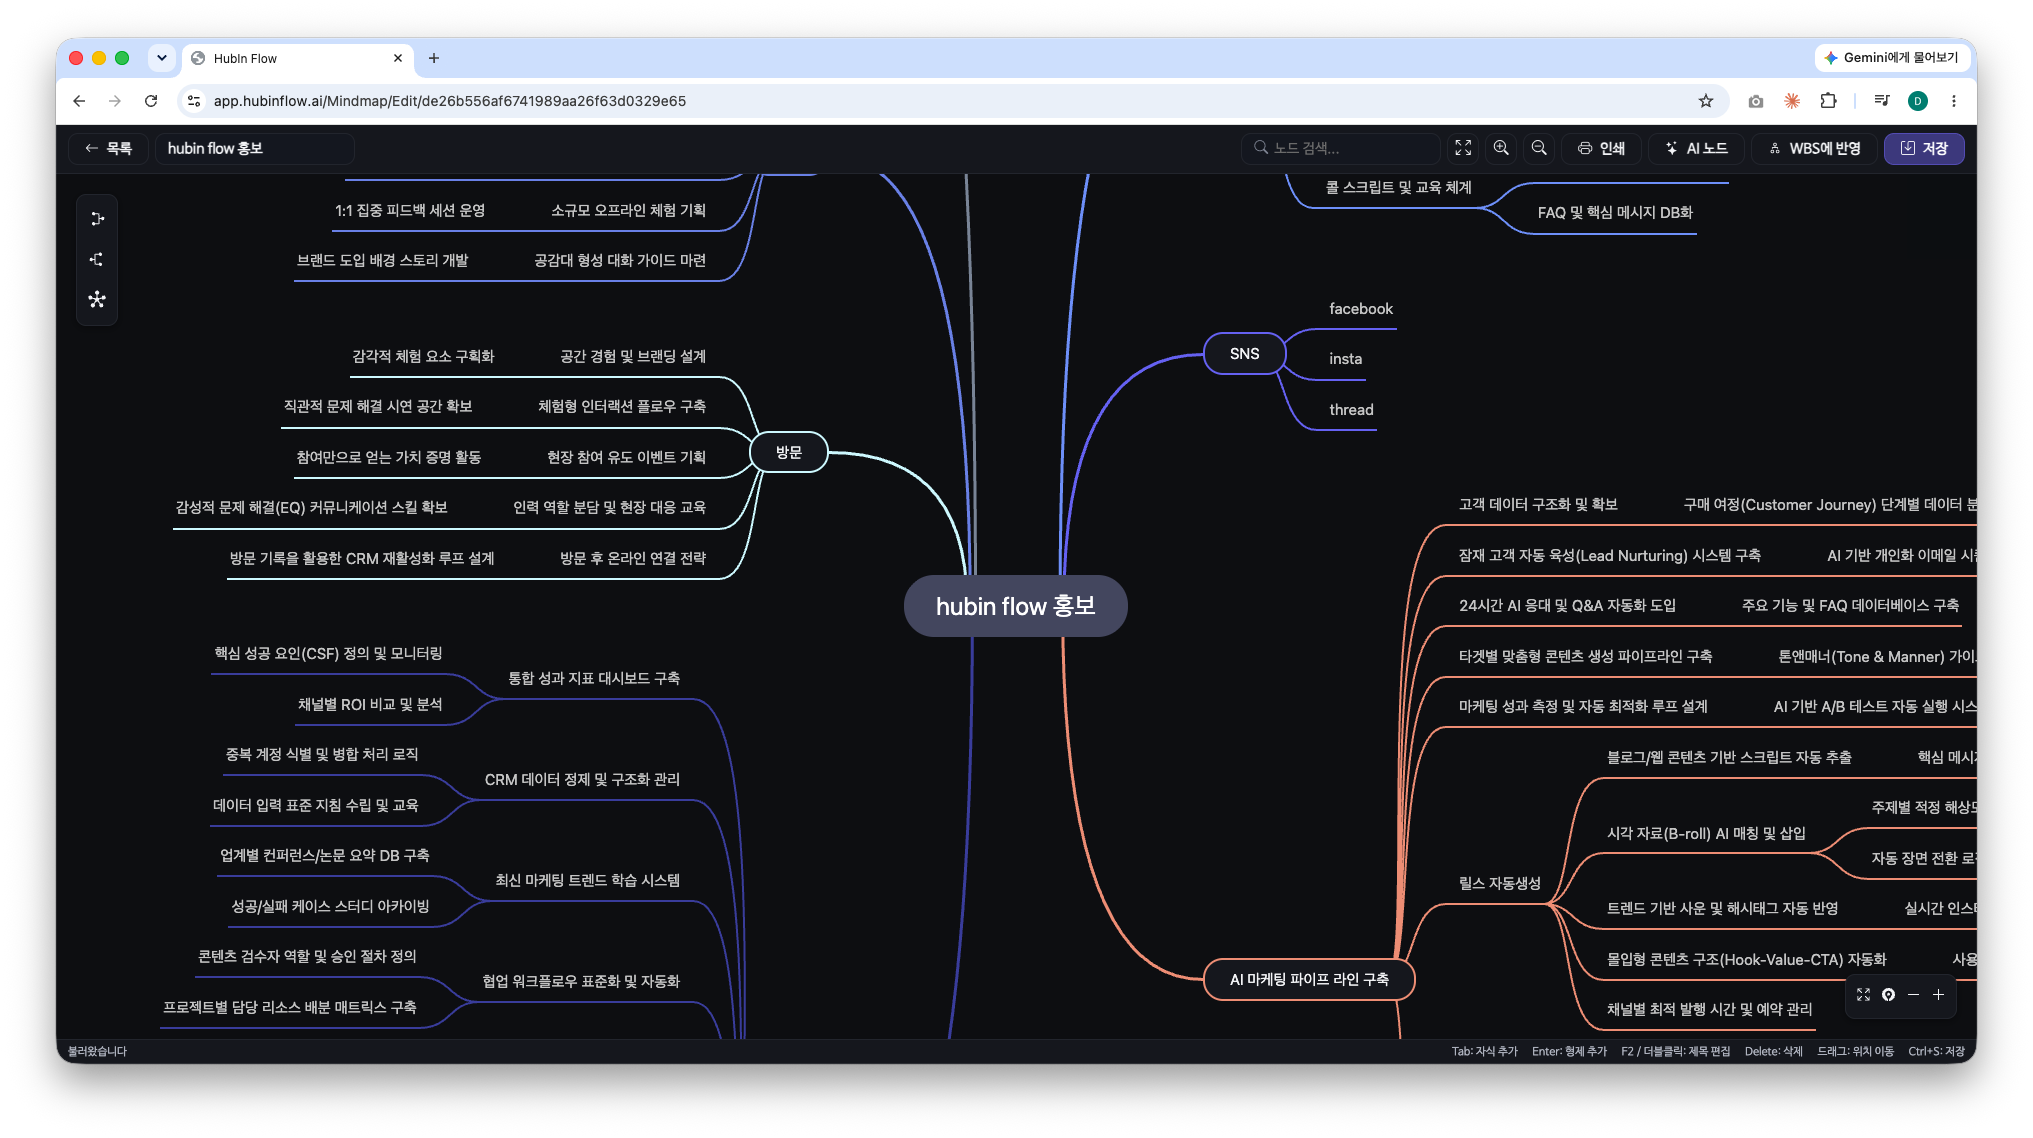
Task: Click the center-on-root icon in bottom-right controls
Action: pyautogui.click(x=1888, y=995)
